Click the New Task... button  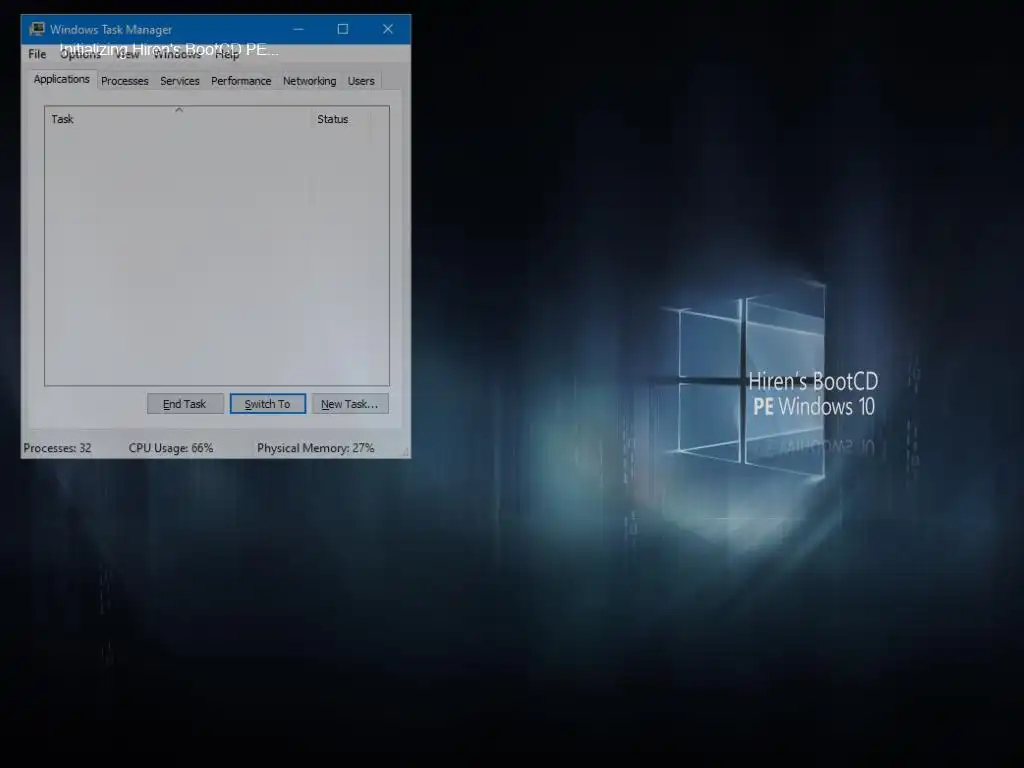350,404
